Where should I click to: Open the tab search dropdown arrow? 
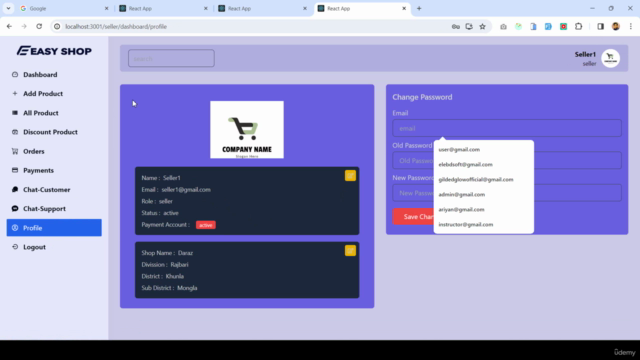8,8
